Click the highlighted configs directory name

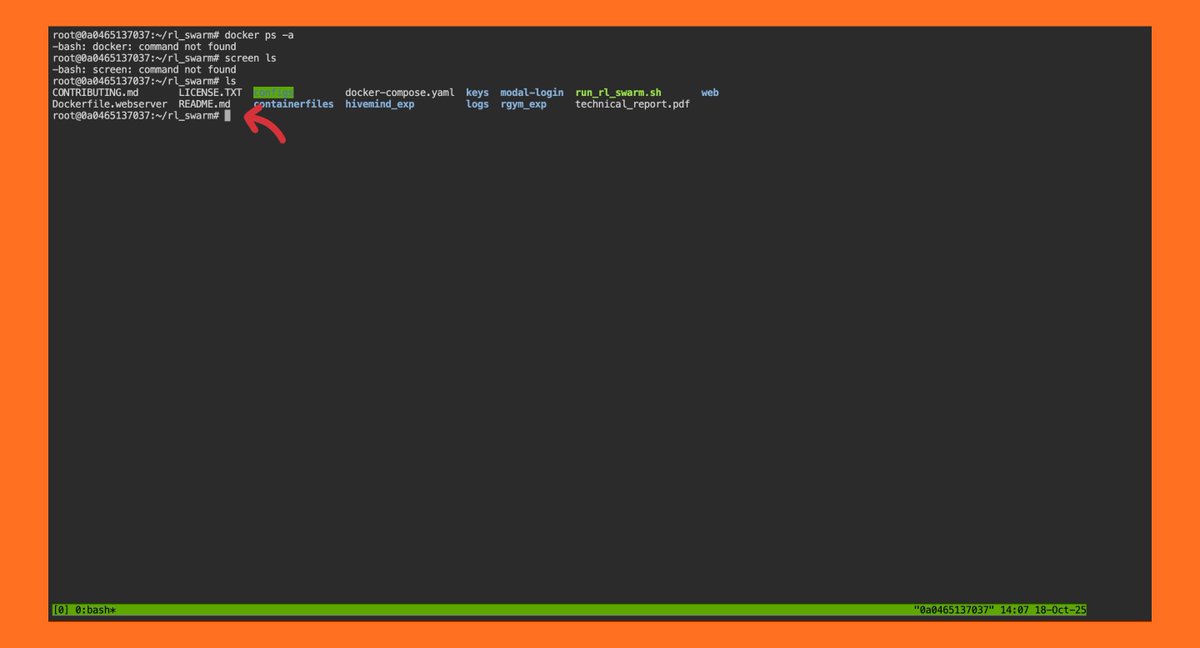coord(273,93)
